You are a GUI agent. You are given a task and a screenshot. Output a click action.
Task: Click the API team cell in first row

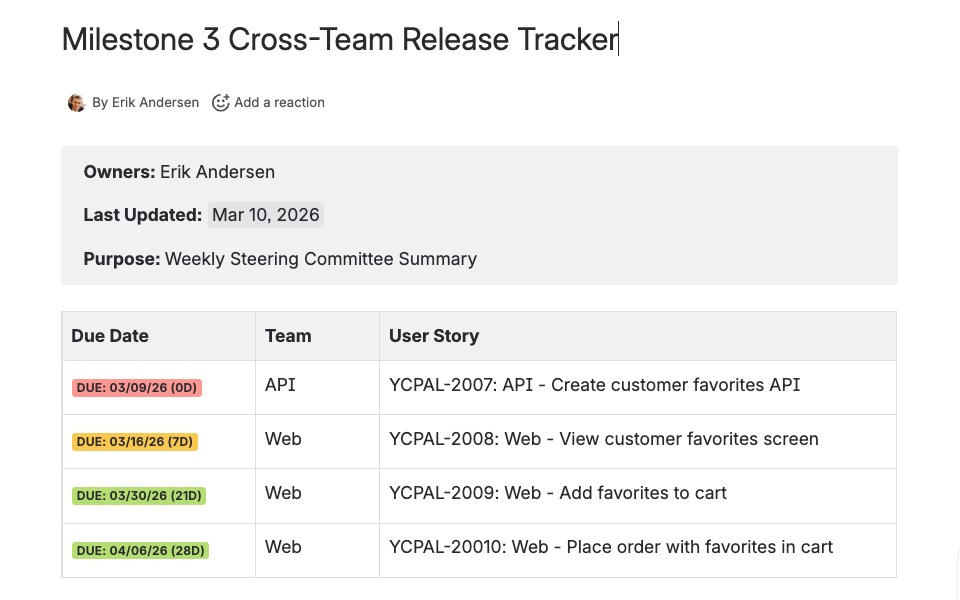tap(280, 385)
